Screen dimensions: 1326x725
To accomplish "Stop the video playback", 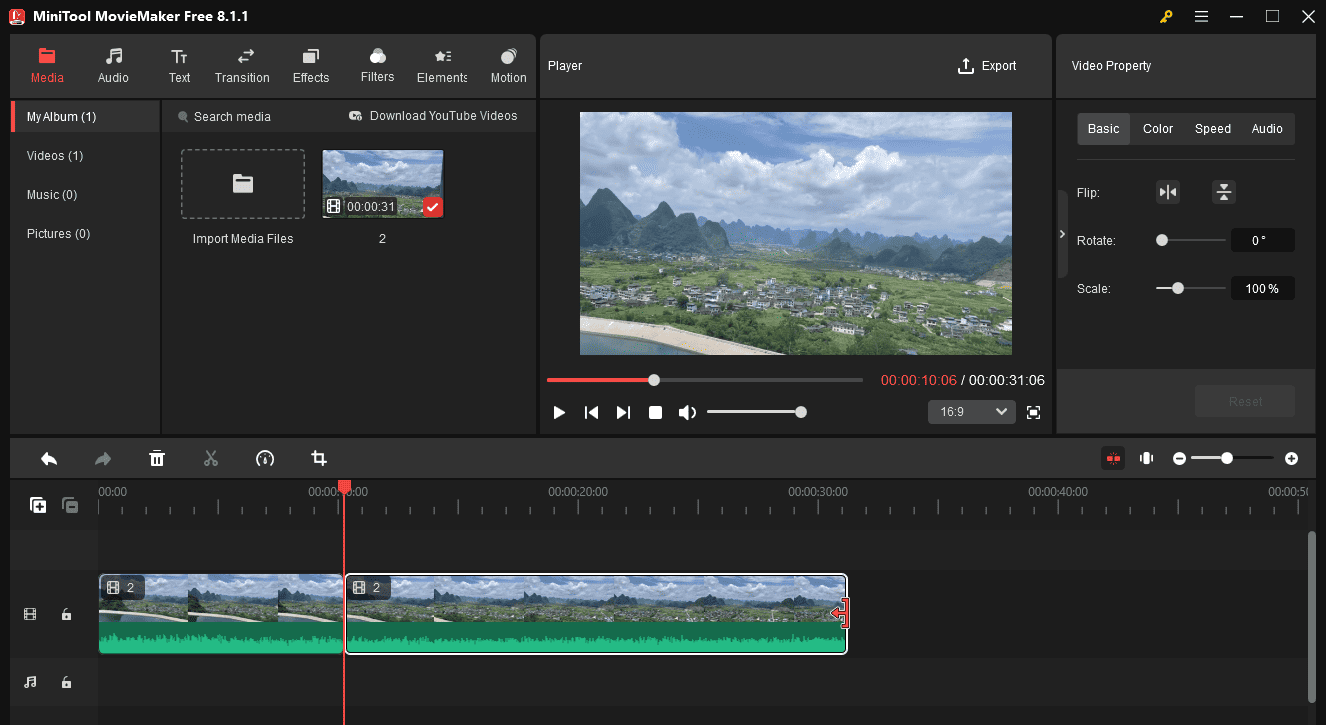I will pos(655,412).
